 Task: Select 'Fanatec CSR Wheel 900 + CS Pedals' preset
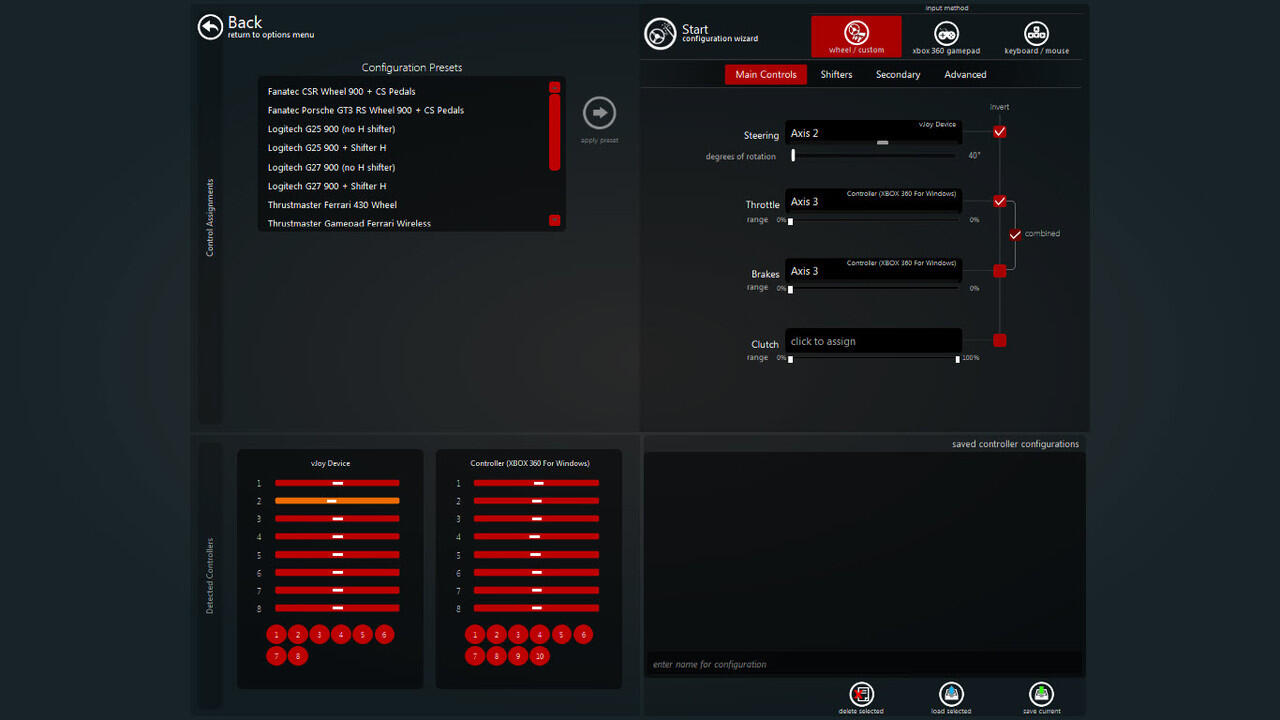click(341, 91)
